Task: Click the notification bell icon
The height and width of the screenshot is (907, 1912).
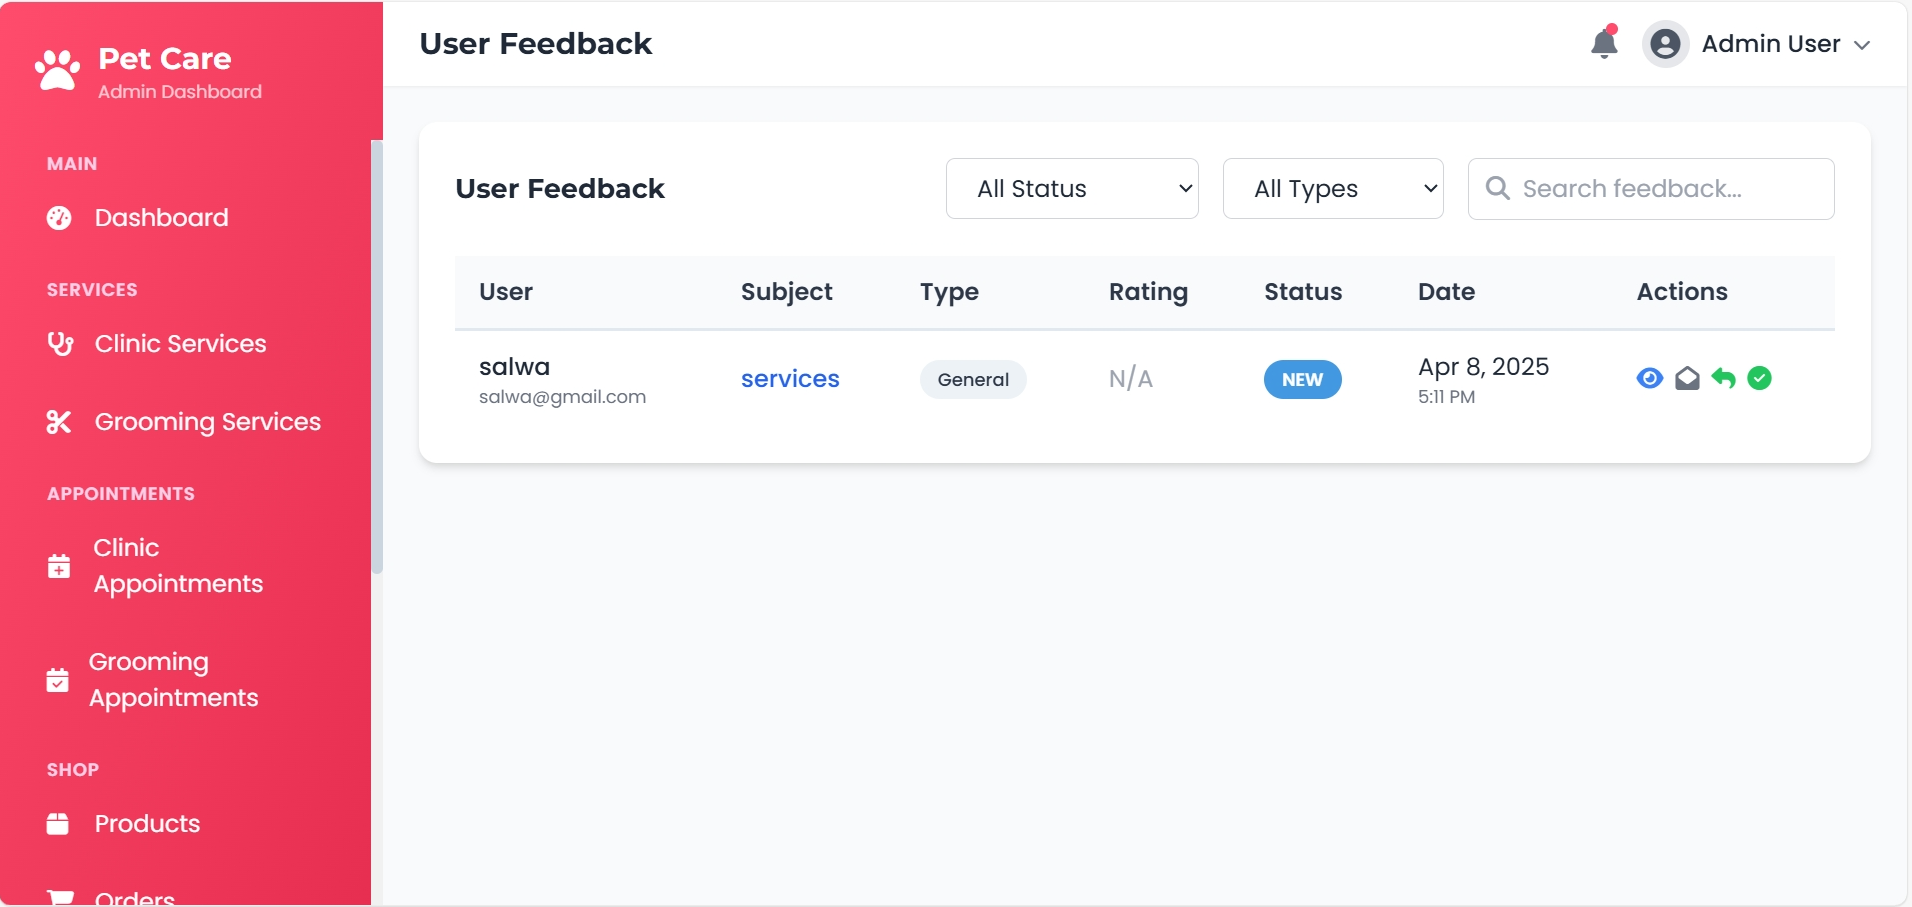Action: click(1604, 44)
